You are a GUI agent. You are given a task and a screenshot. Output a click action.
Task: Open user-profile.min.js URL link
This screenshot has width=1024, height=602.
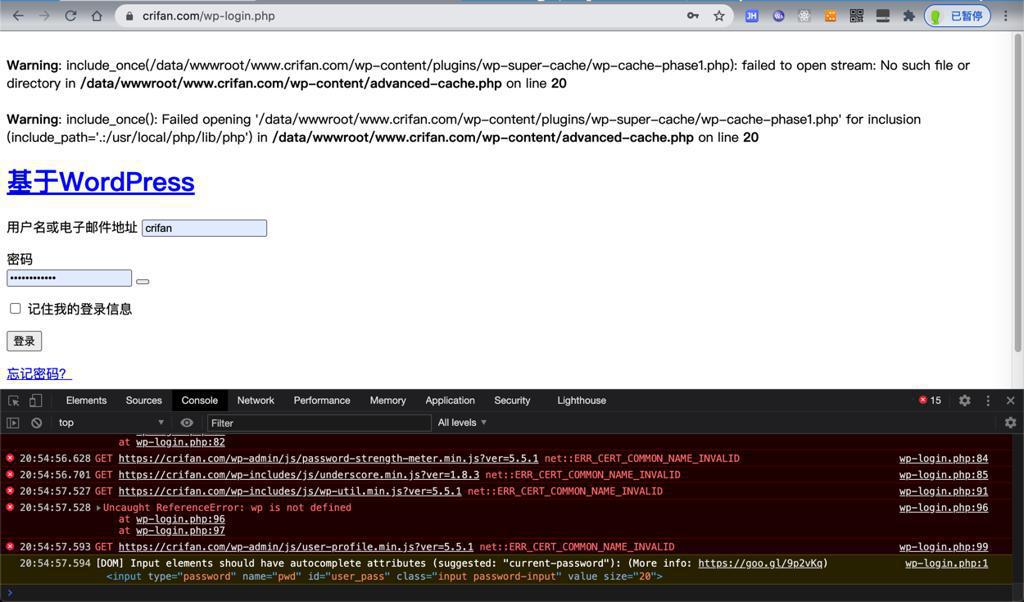[296, 547]
